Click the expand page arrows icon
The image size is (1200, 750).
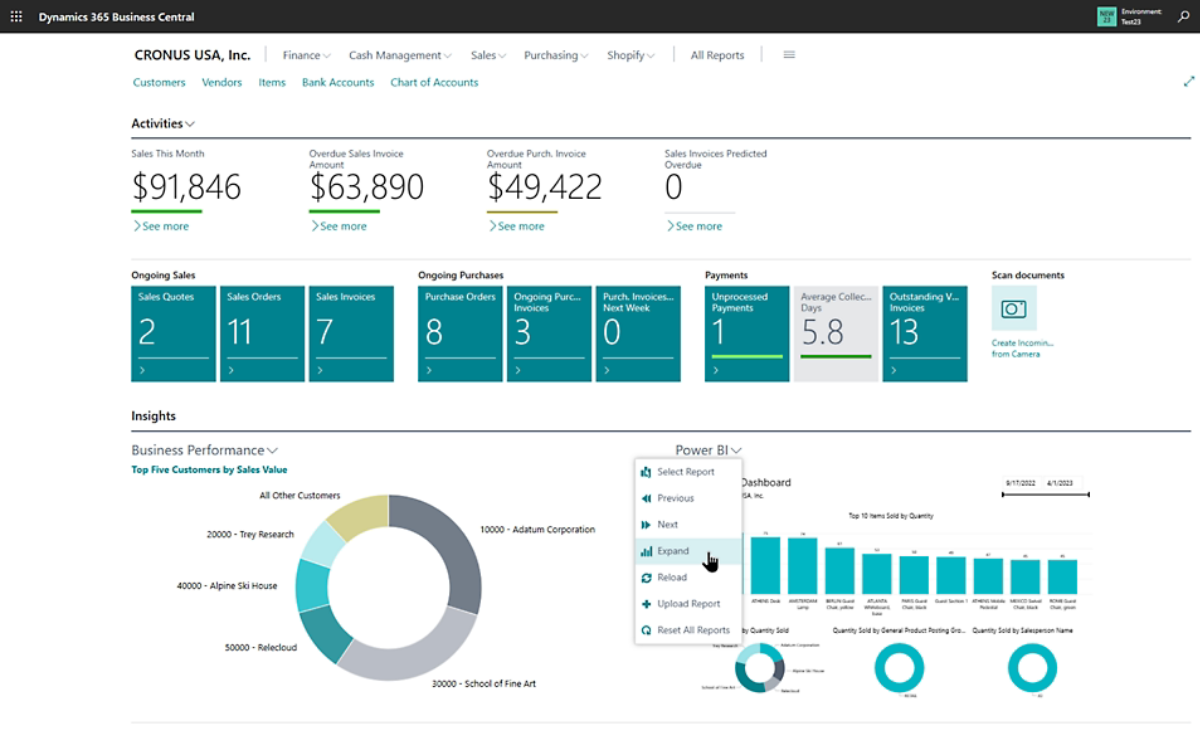1189,82
